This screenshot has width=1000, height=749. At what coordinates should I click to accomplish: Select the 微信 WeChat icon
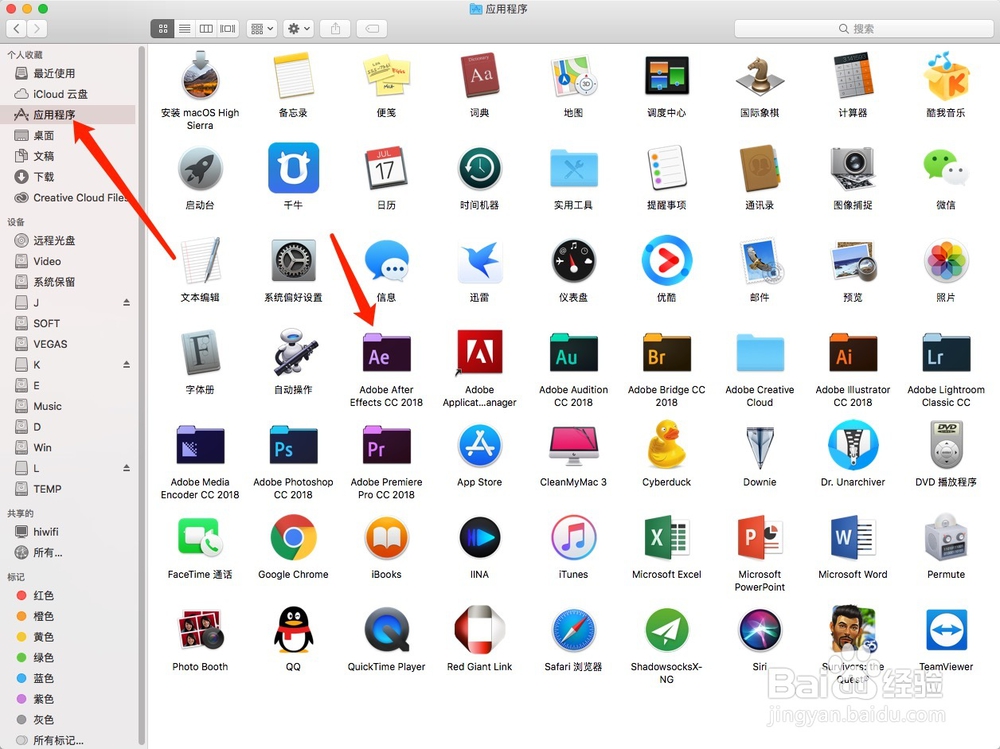coord(946,168)
